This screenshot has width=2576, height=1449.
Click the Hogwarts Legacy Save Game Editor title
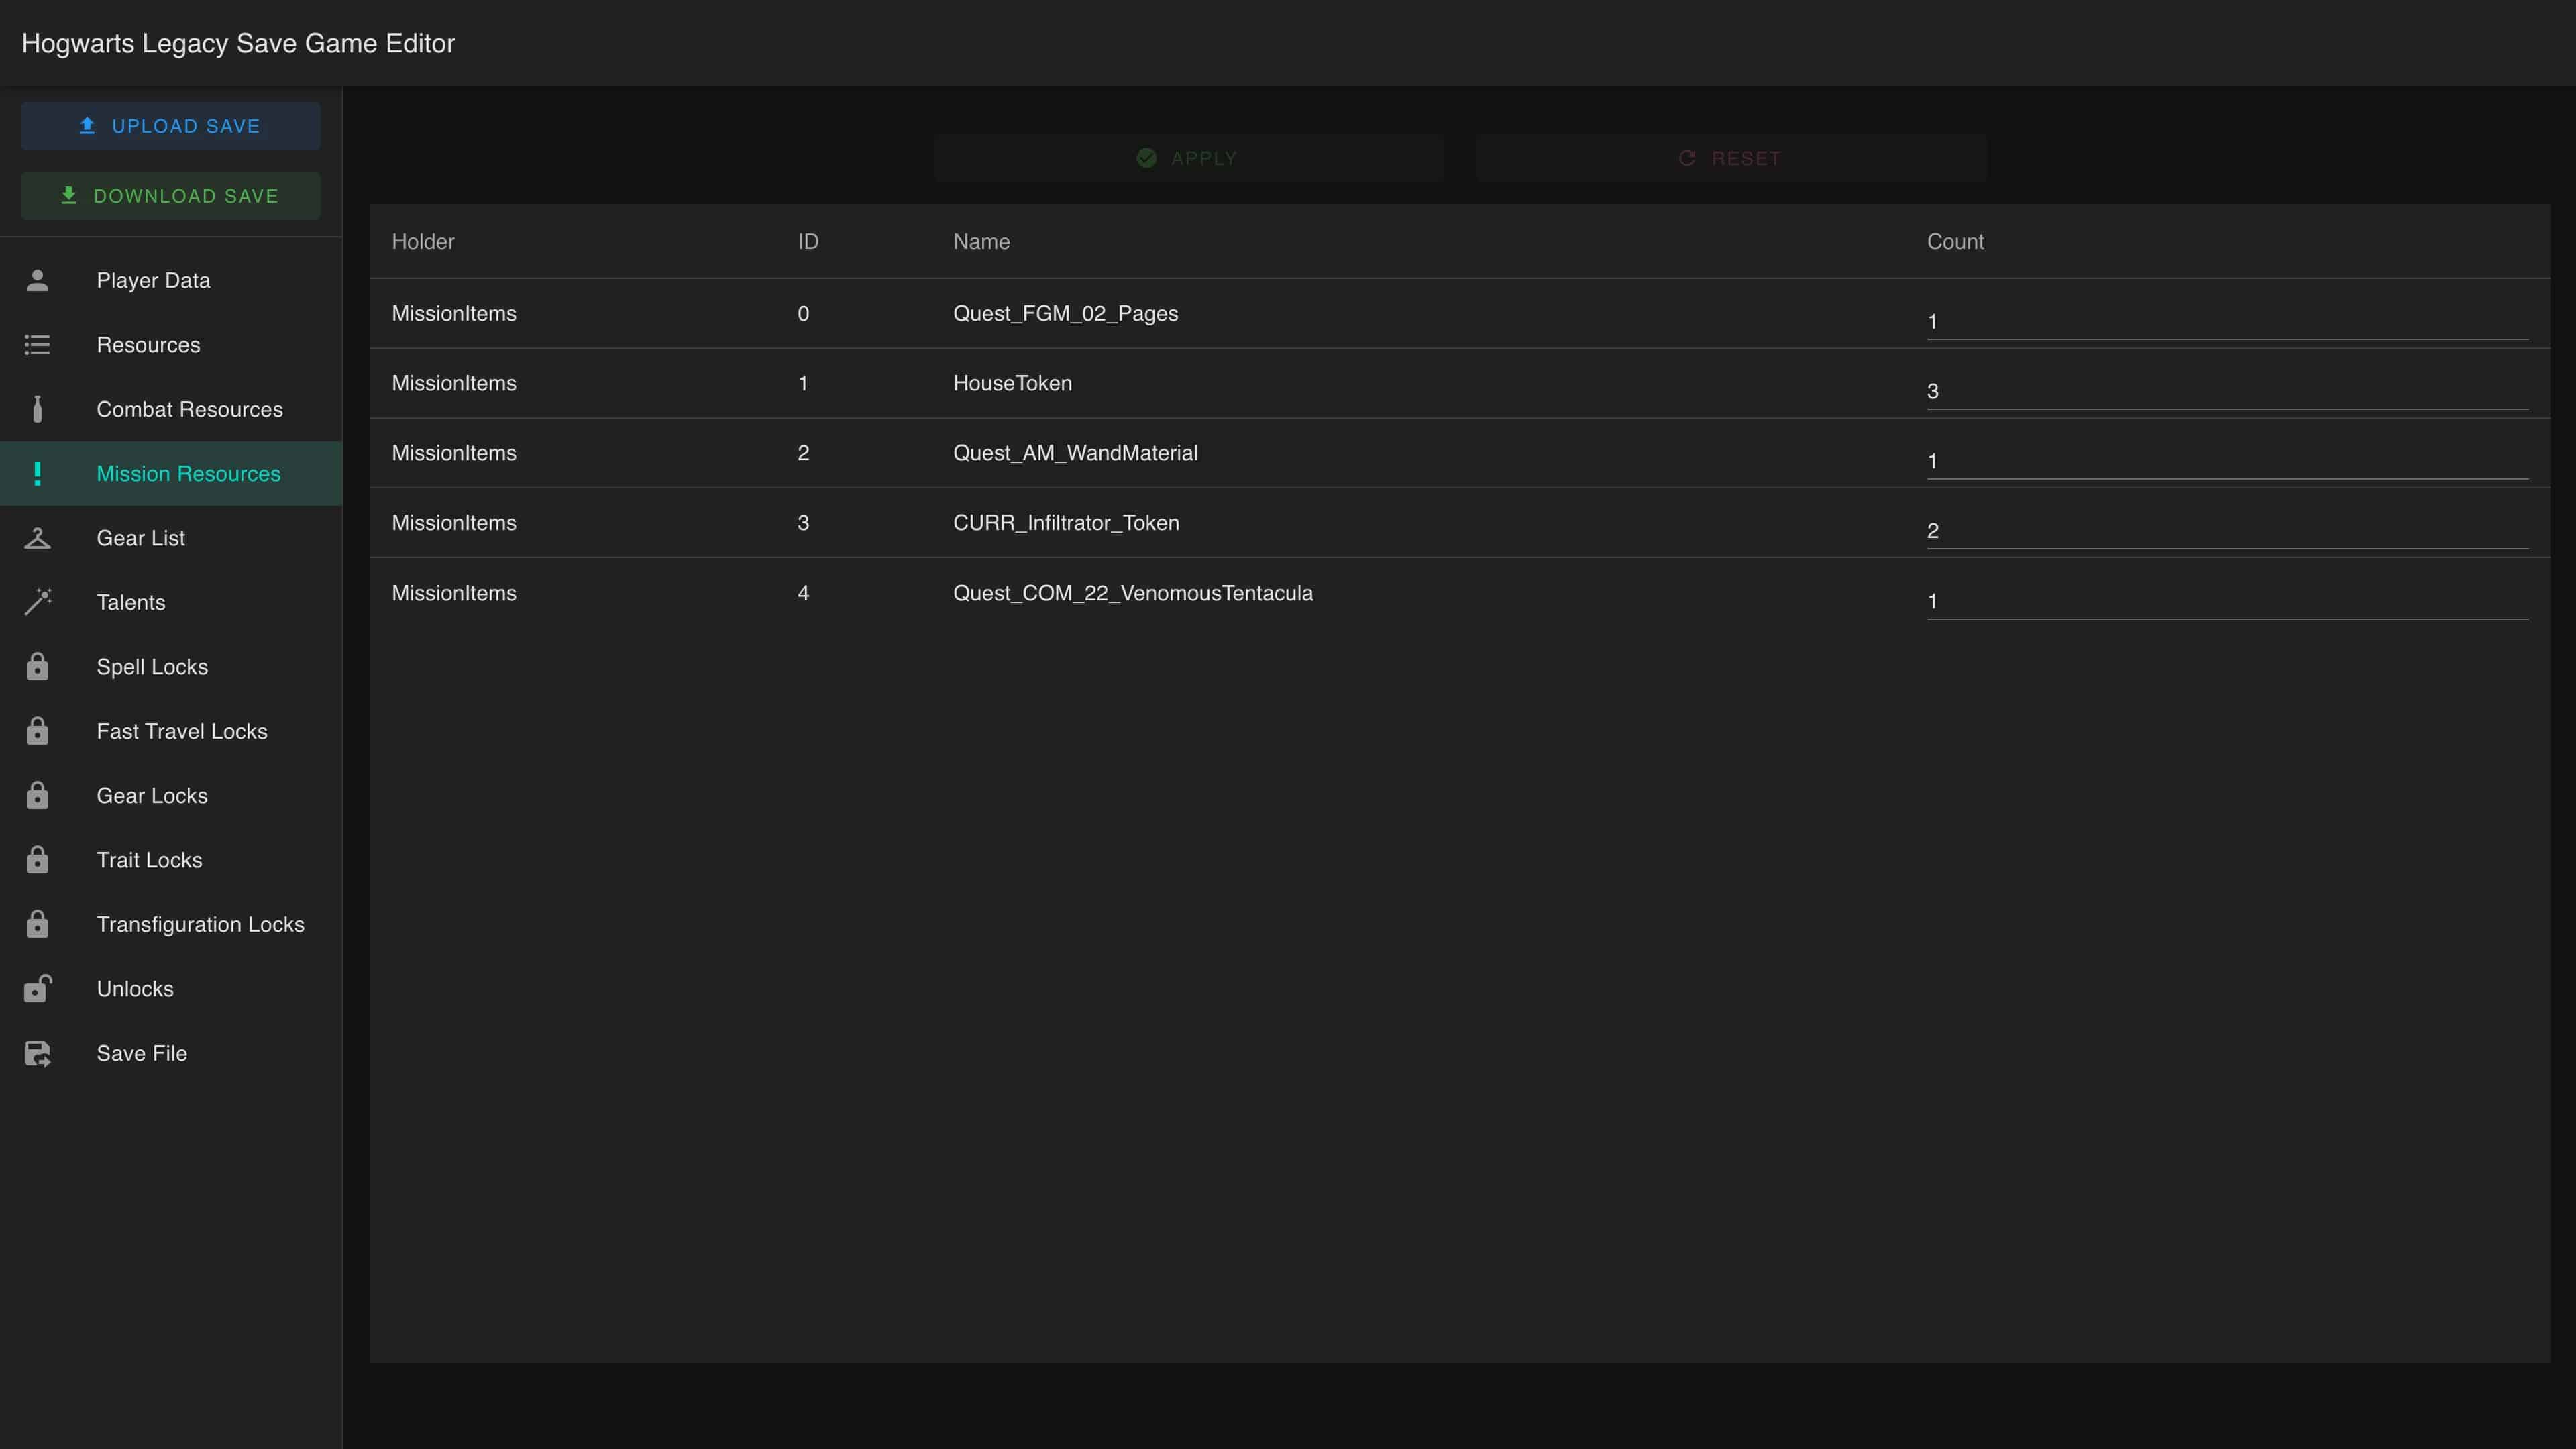point(238,43)
